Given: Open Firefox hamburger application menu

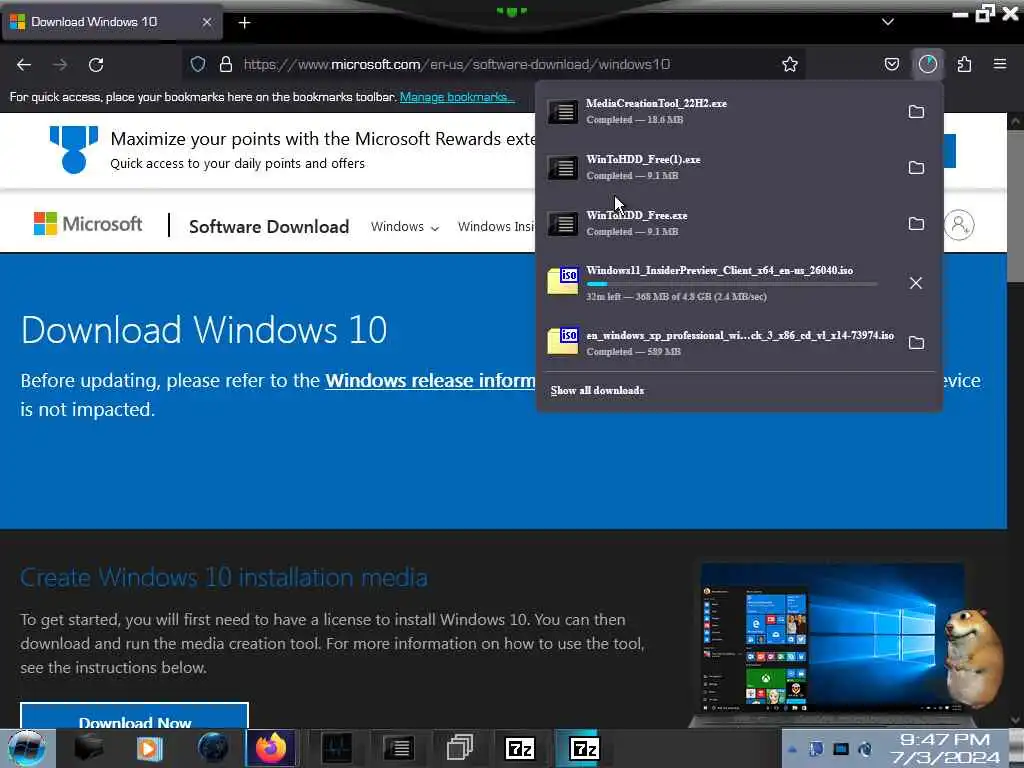Looking at the screenshot, I should tap(1000, 64).
